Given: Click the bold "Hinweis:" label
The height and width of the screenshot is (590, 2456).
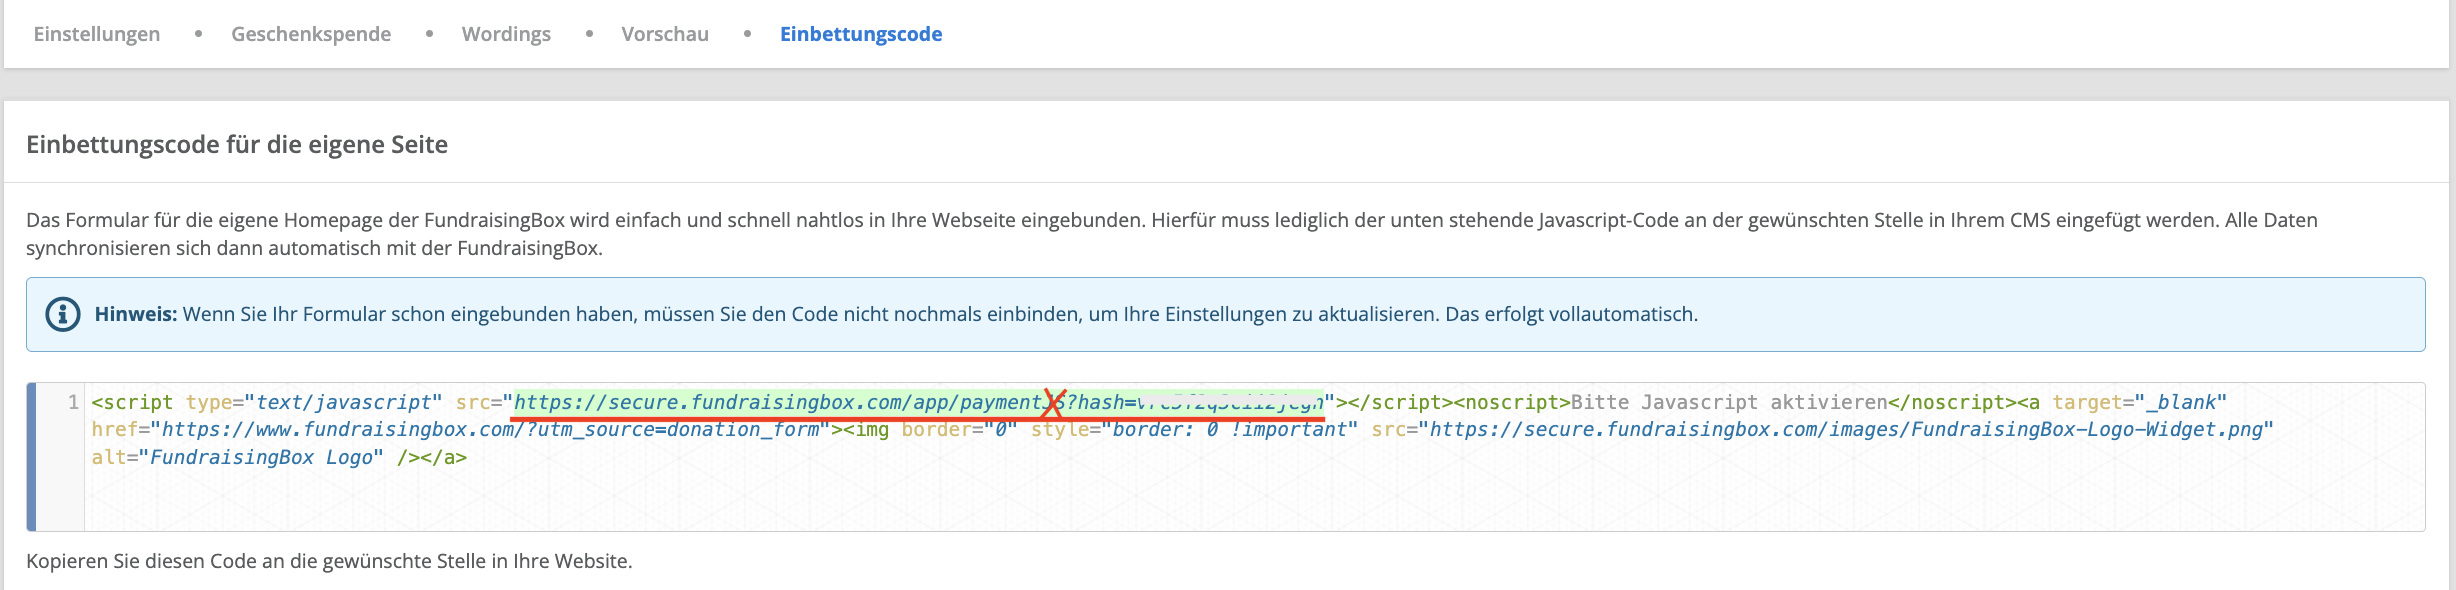Looking at the screenshot, I should (x=136, y=314).
